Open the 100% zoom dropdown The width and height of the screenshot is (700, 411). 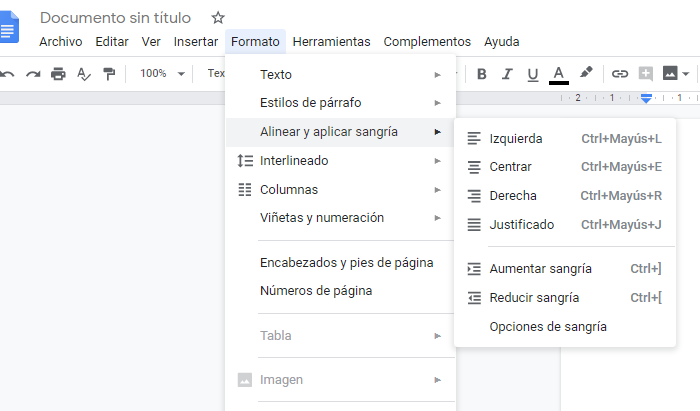pos(162,73)
